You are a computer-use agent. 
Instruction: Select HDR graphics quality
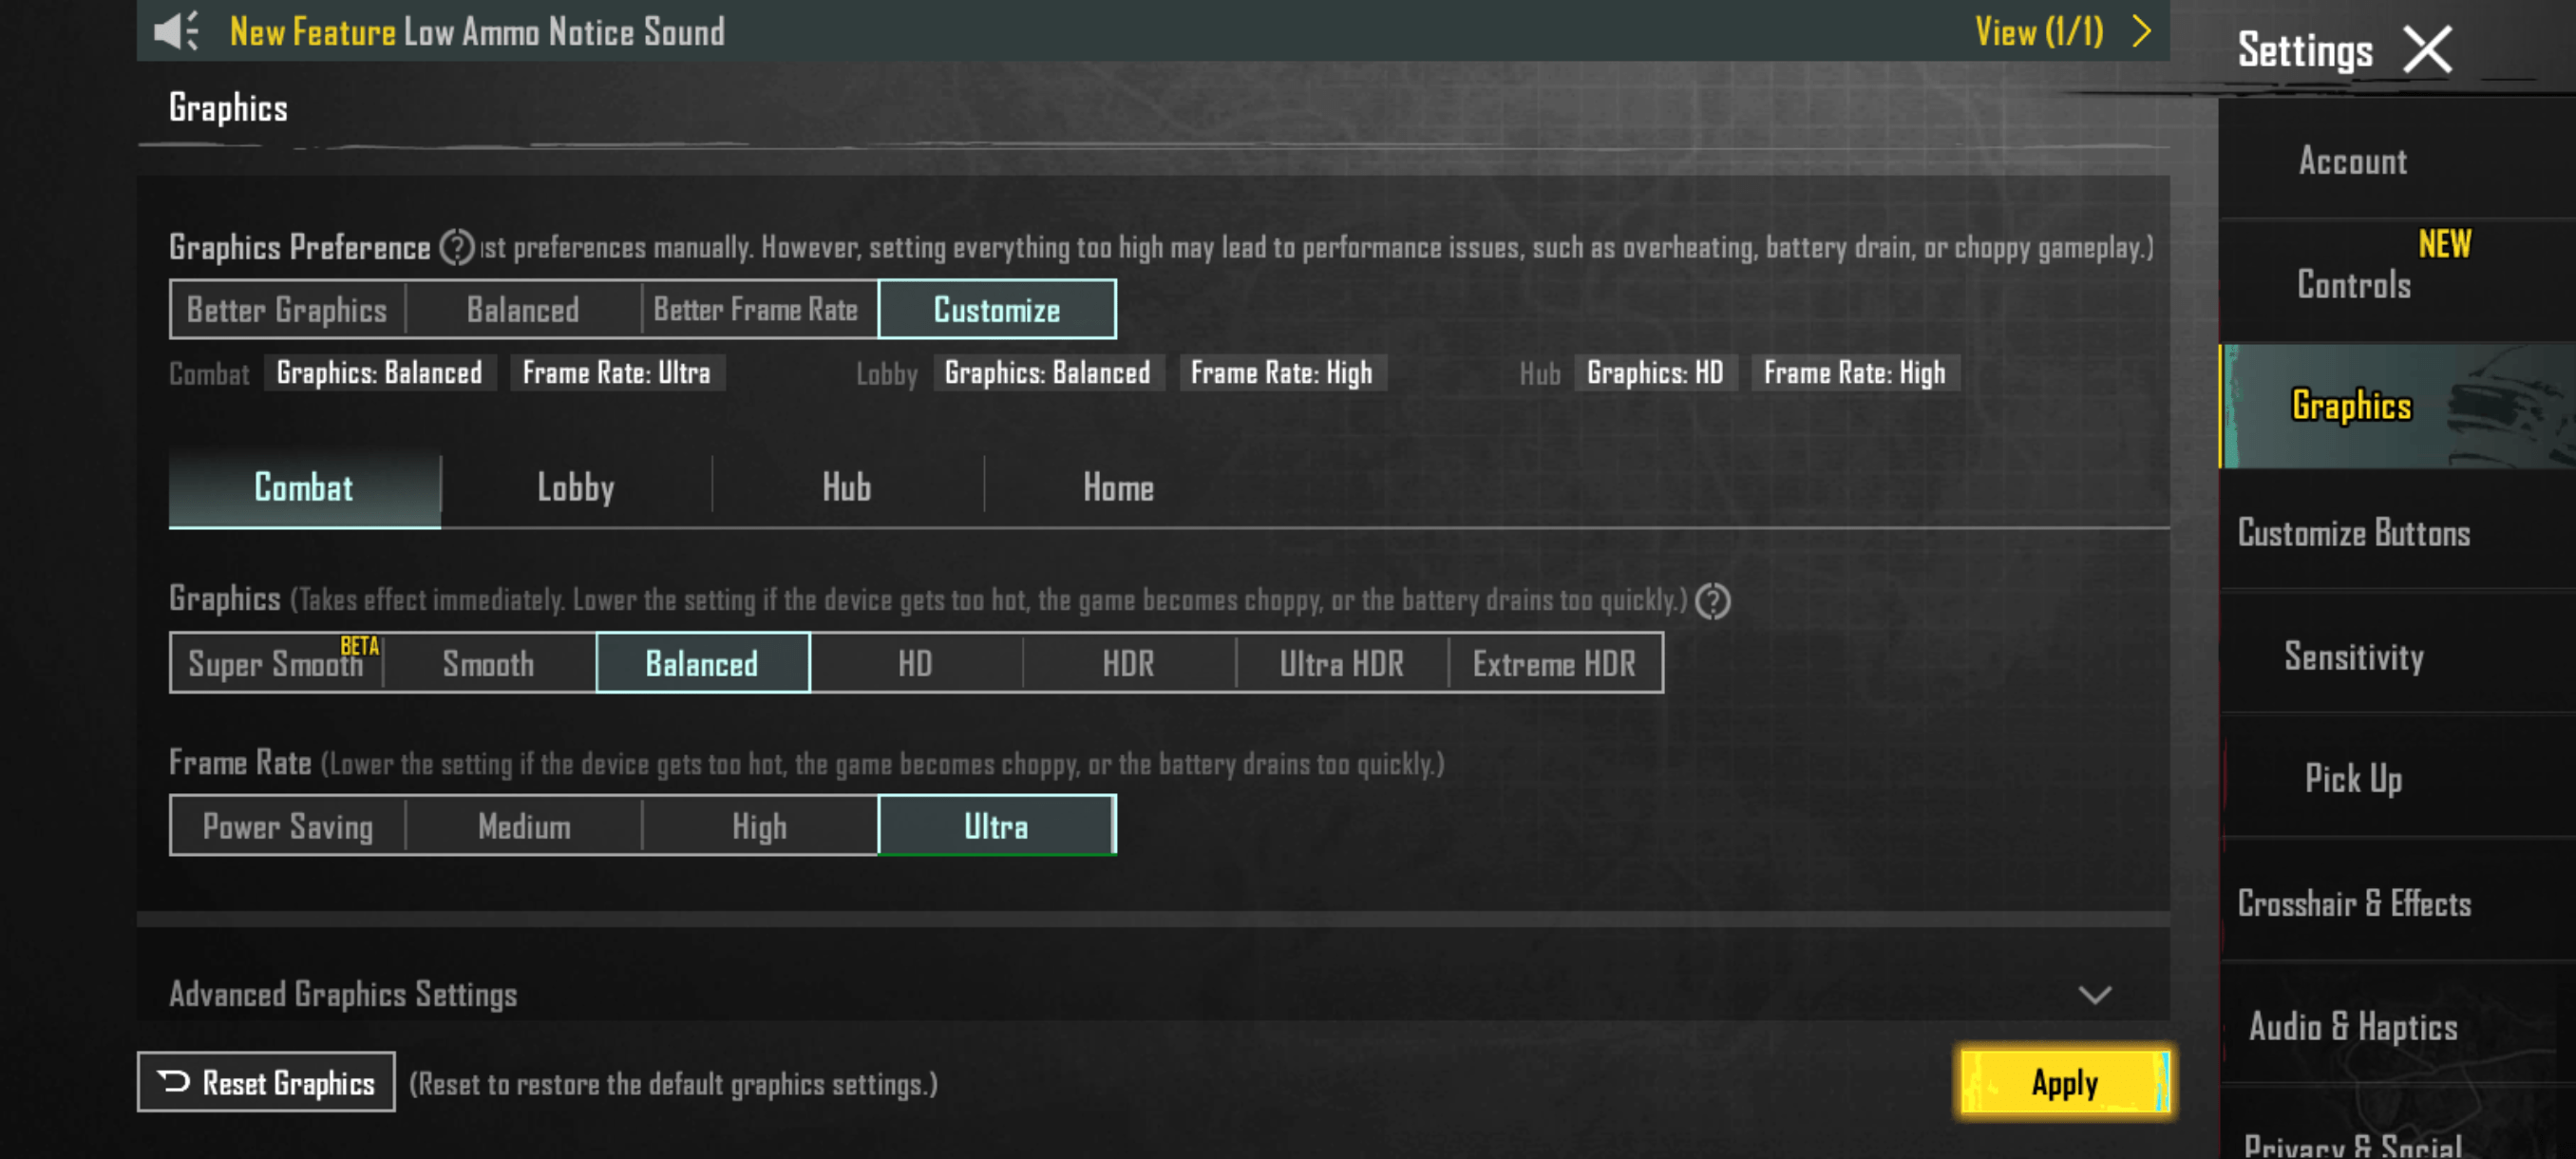tap(1128, 663)
